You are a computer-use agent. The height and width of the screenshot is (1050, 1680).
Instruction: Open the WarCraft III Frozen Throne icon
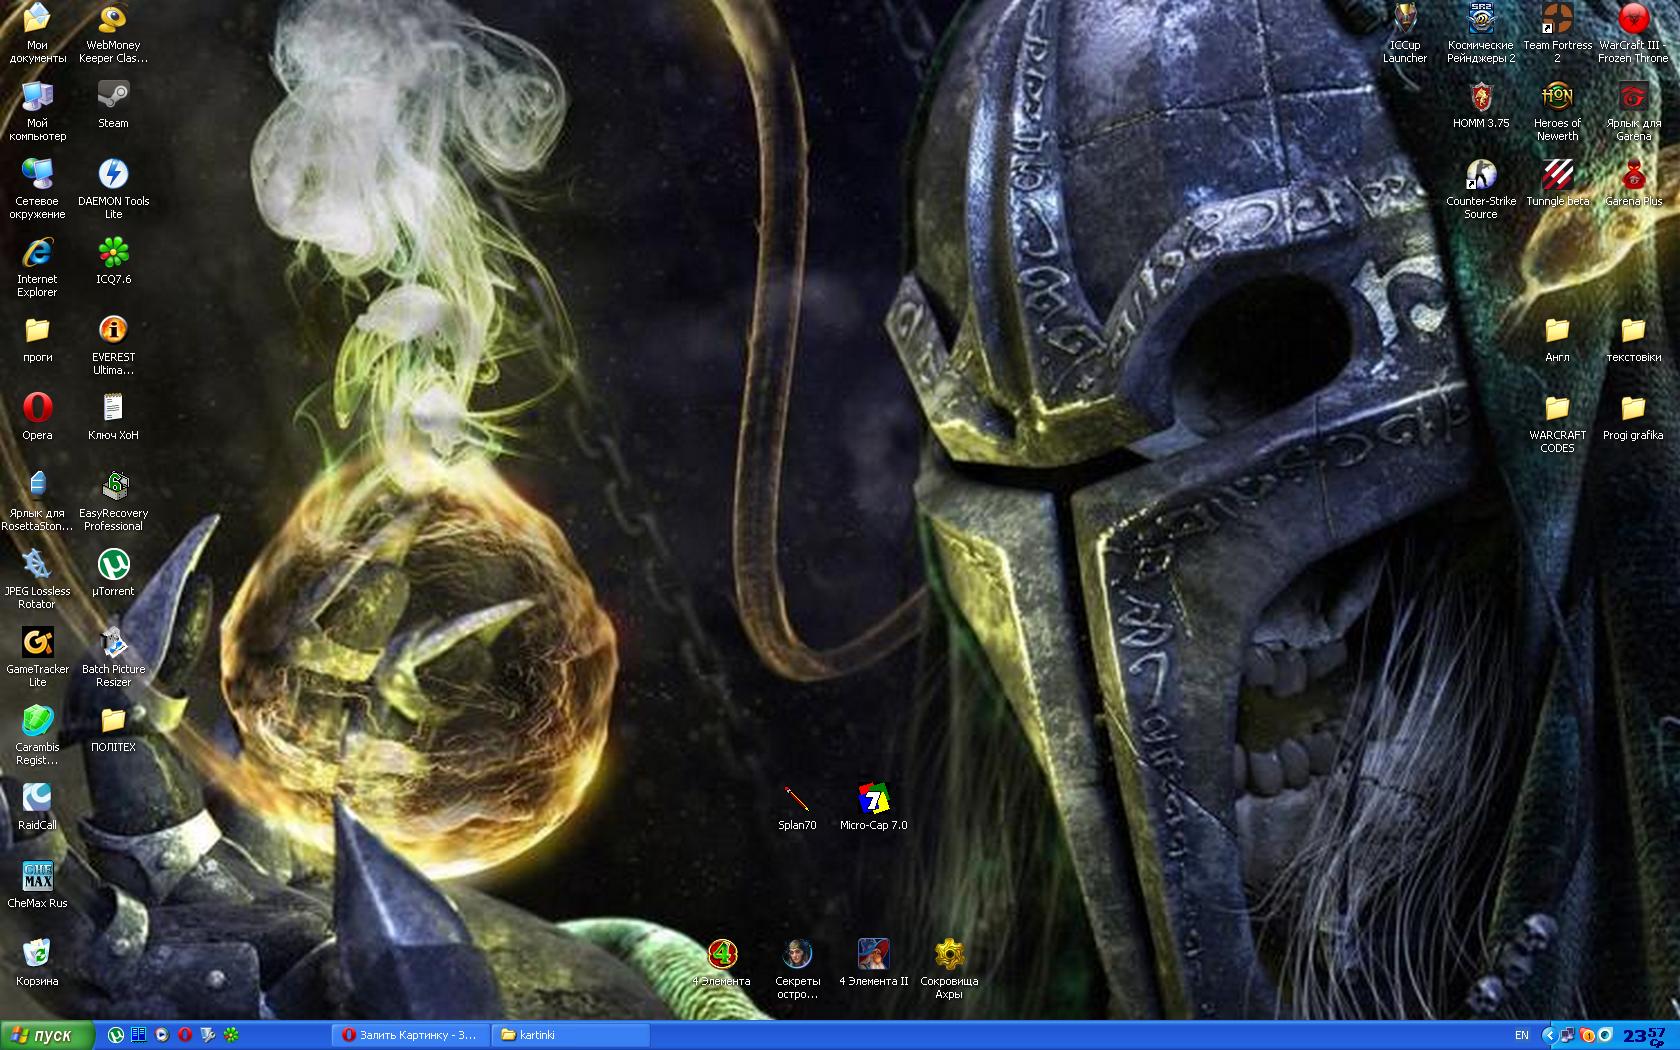coord(1633,32)
